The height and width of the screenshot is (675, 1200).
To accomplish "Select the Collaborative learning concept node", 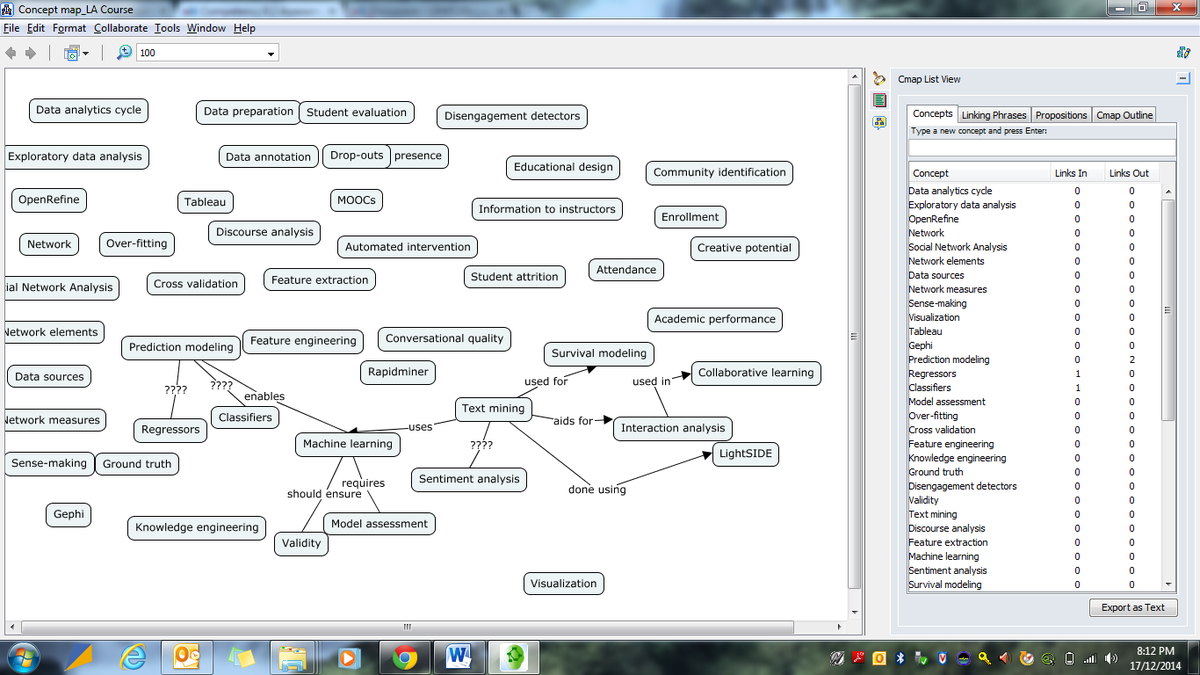I will click(756, 372).
